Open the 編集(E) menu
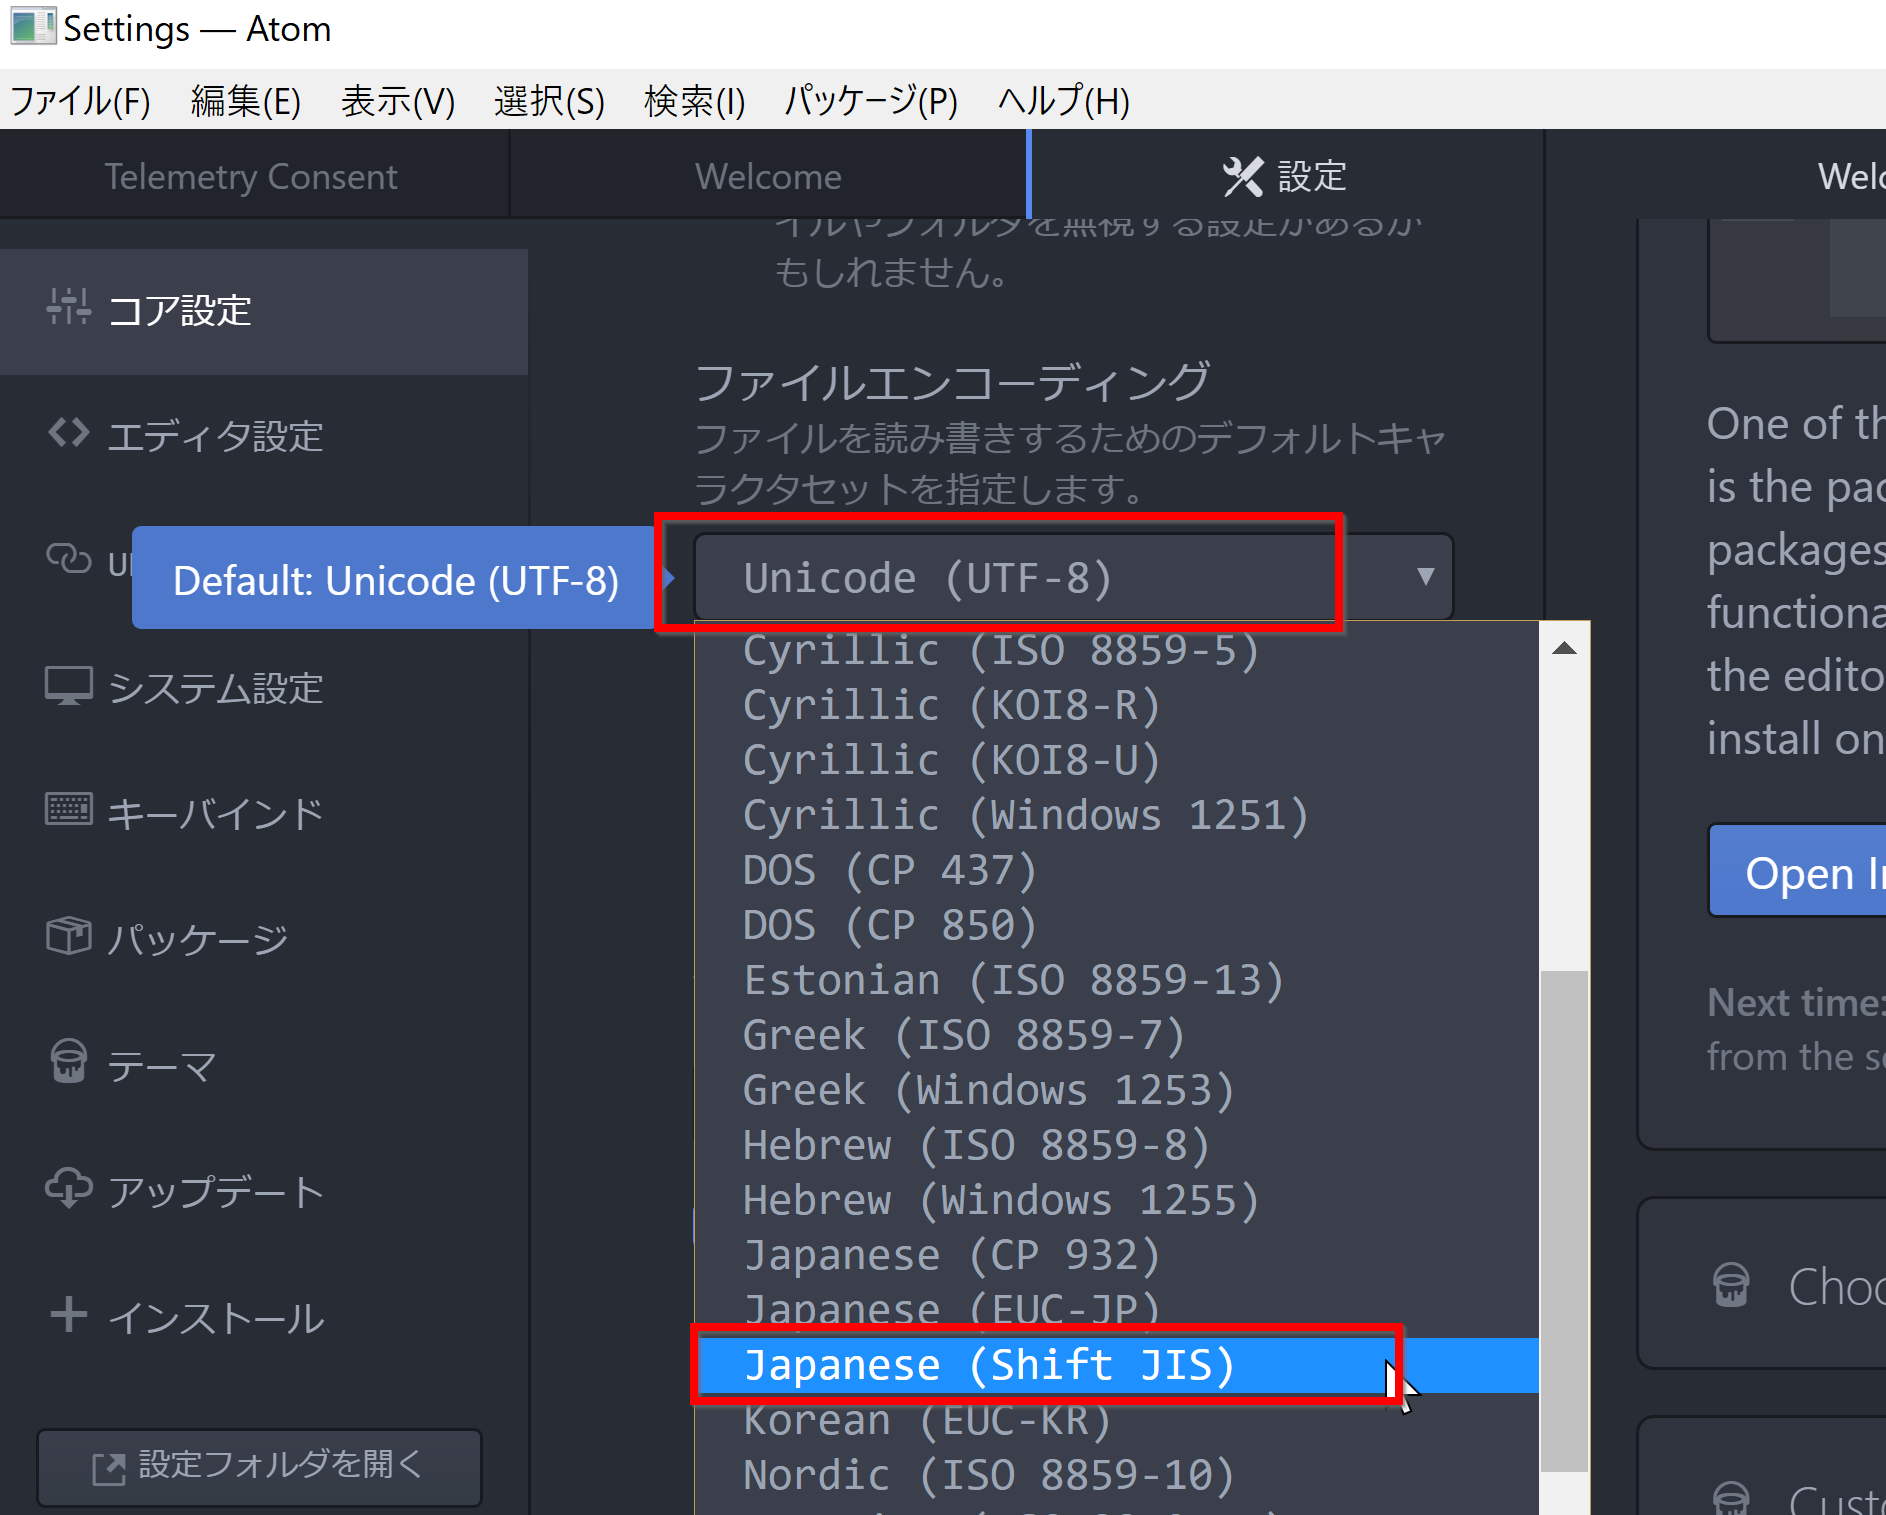Viewport: 1886px width, 1515px height. [x=246, y=101]
